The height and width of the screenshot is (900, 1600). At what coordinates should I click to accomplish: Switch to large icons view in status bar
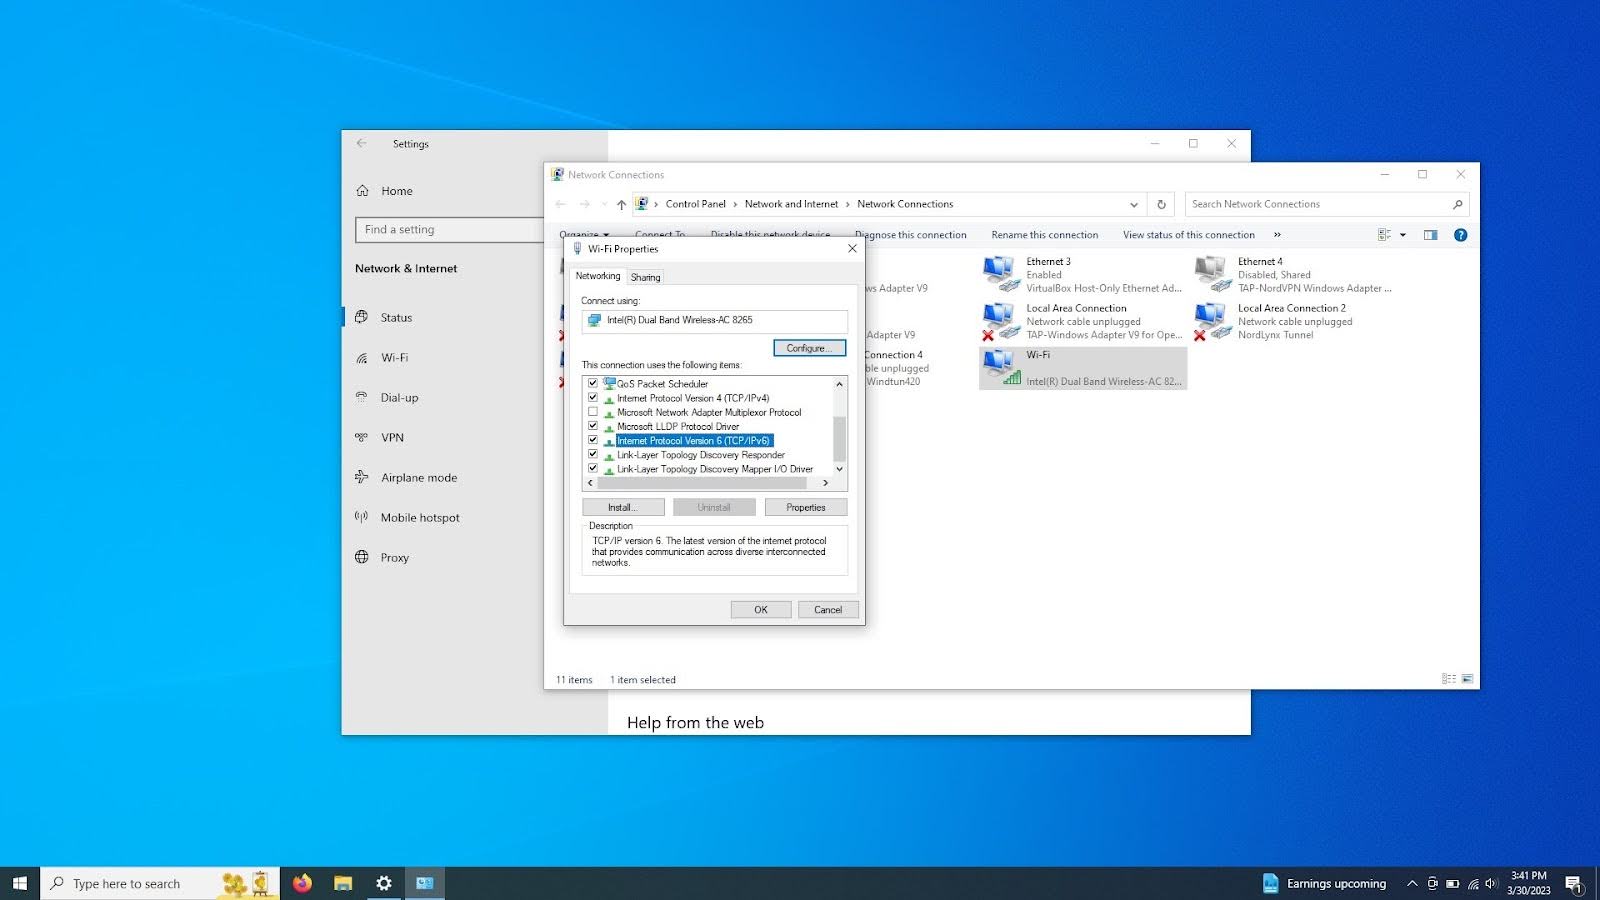point(1467,679)
